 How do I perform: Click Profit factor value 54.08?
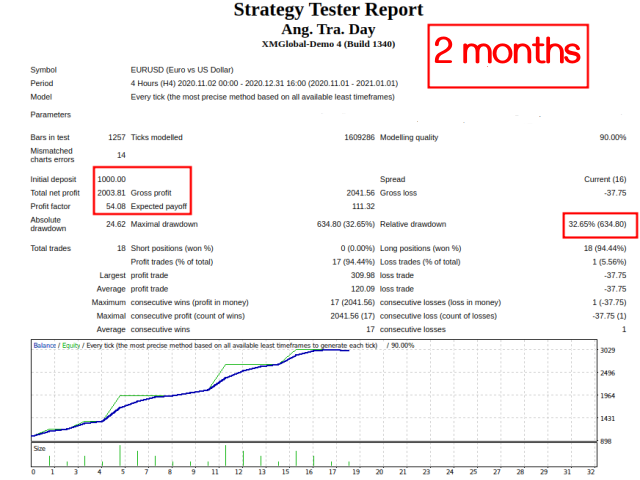point(116,206)
